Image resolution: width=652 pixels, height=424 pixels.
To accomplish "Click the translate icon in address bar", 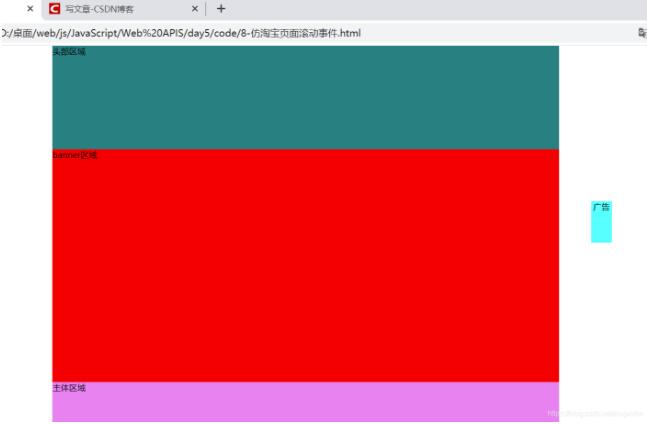I will click(x=642, y=33).
